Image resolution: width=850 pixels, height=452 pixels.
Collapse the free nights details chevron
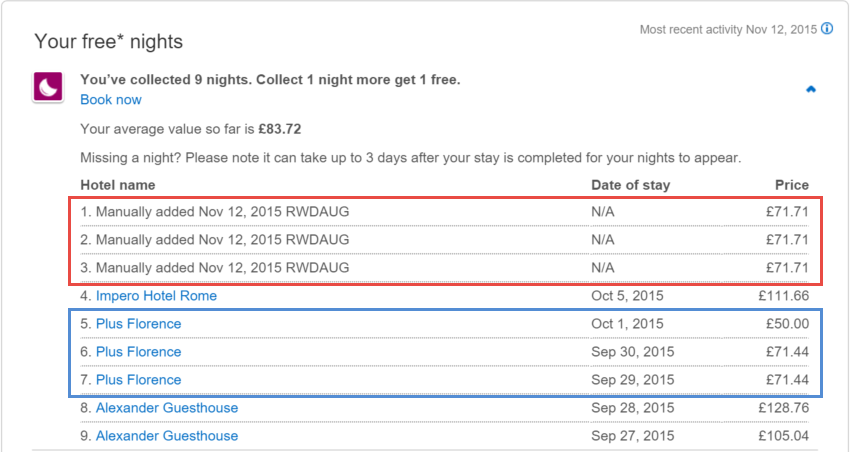click(x=810, y=89)
